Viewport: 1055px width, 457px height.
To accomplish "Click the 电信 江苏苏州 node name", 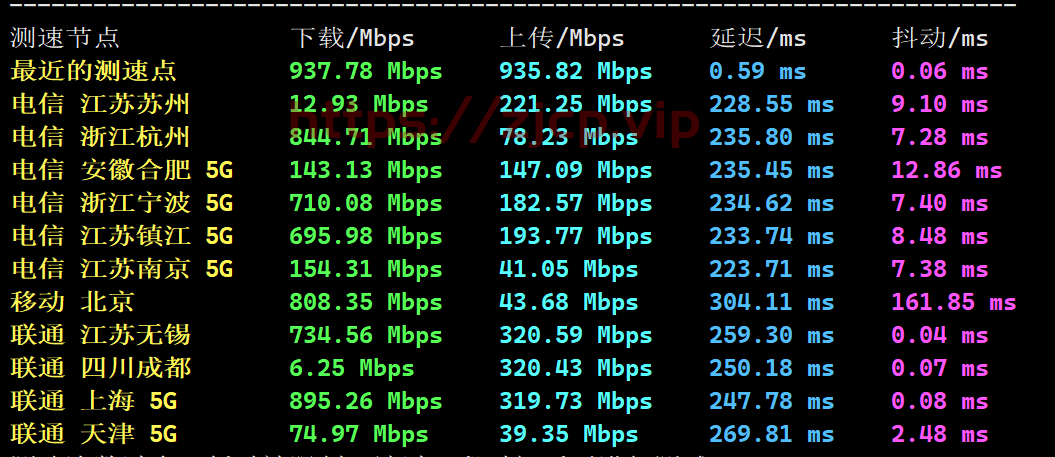I will tap(100, 104).
